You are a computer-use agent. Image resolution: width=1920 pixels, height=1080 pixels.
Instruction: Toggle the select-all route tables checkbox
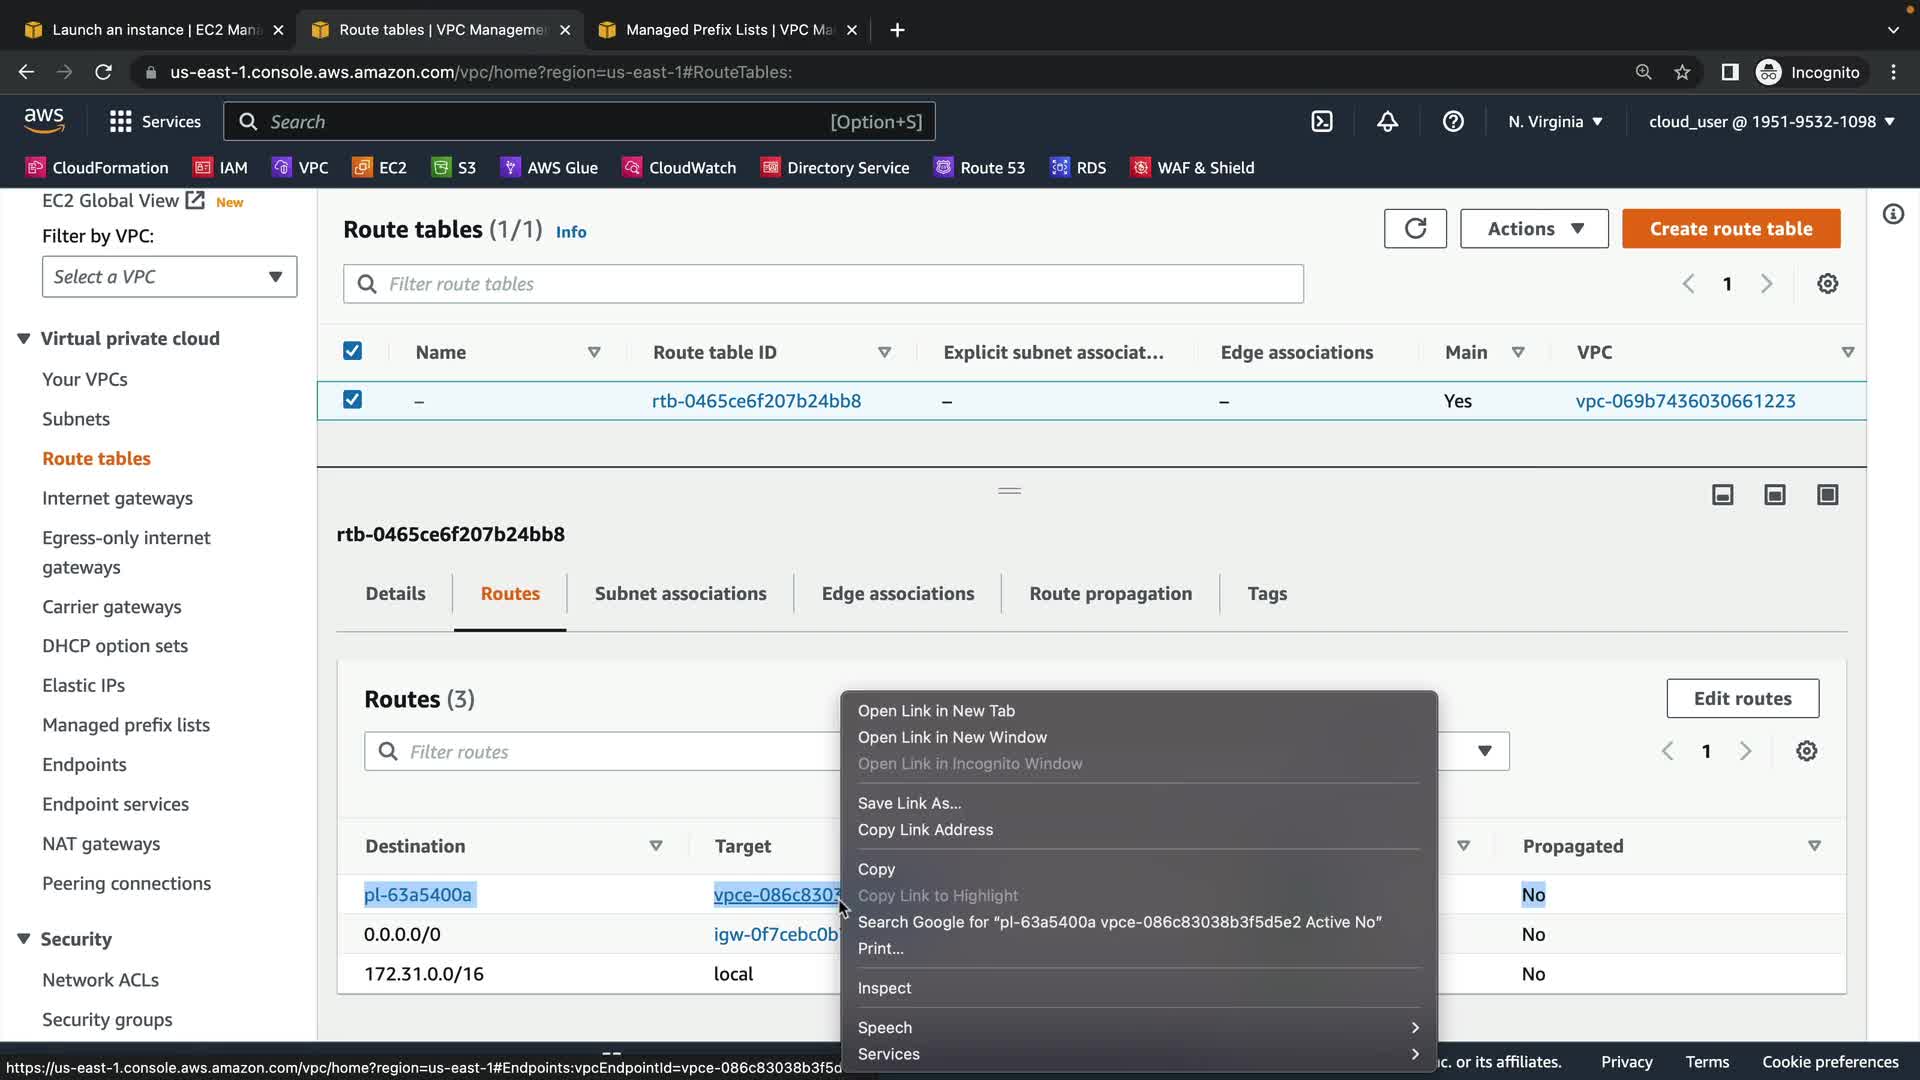pyautogui.click(x=352, y=351)
